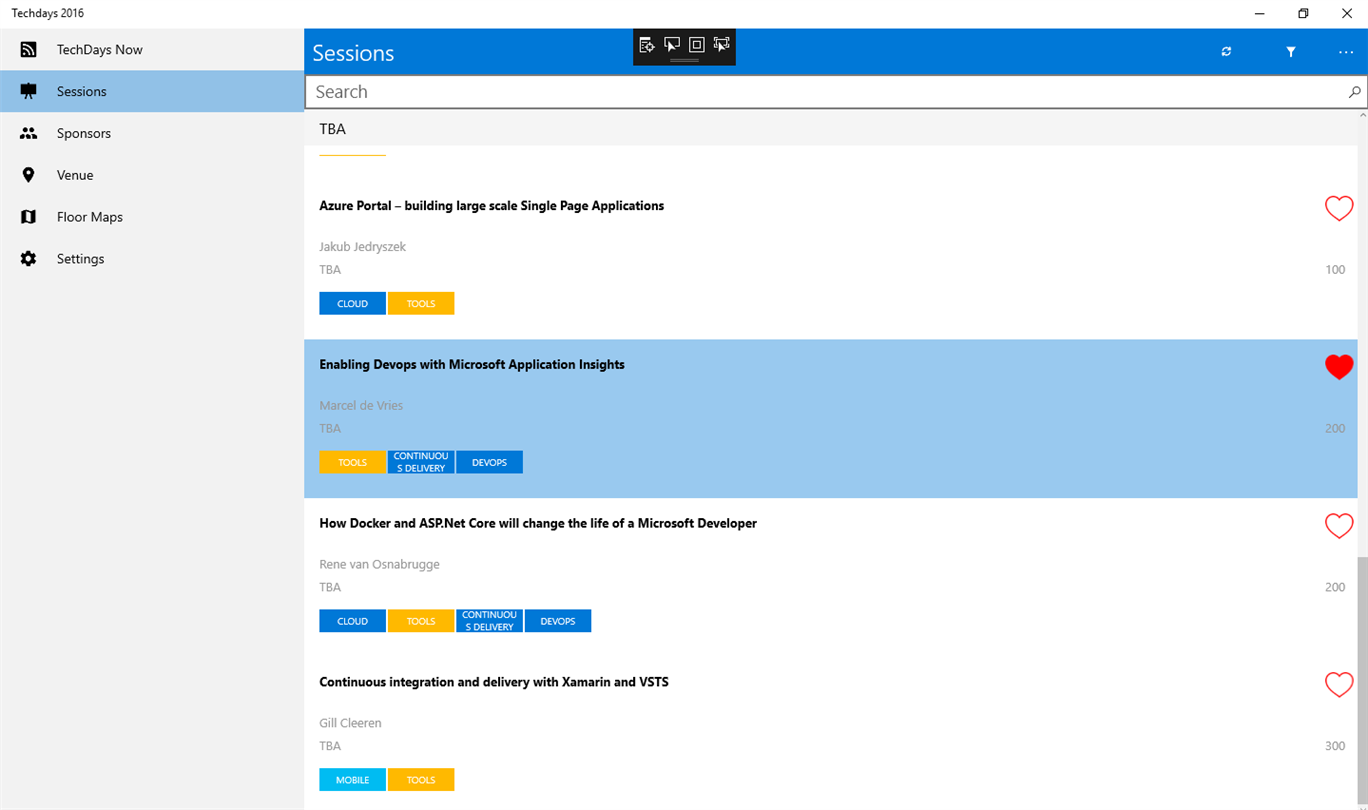Image resolution: width=1368 pixels, height=810 pixels.
Task: Favorite the Azure Portal session
Action: pos(1339,208)
